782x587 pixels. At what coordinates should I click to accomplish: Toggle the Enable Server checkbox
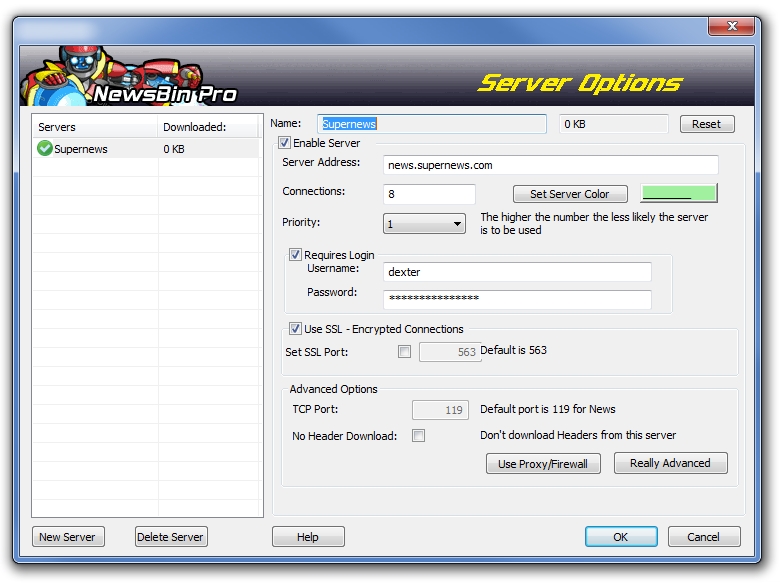[x=284, y=143]
